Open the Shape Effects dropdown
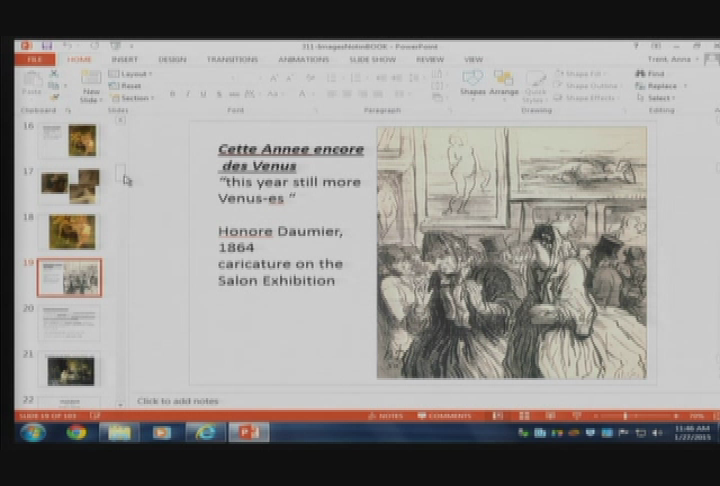This screenshot has height=486, width=720. [x=586, y=97]
